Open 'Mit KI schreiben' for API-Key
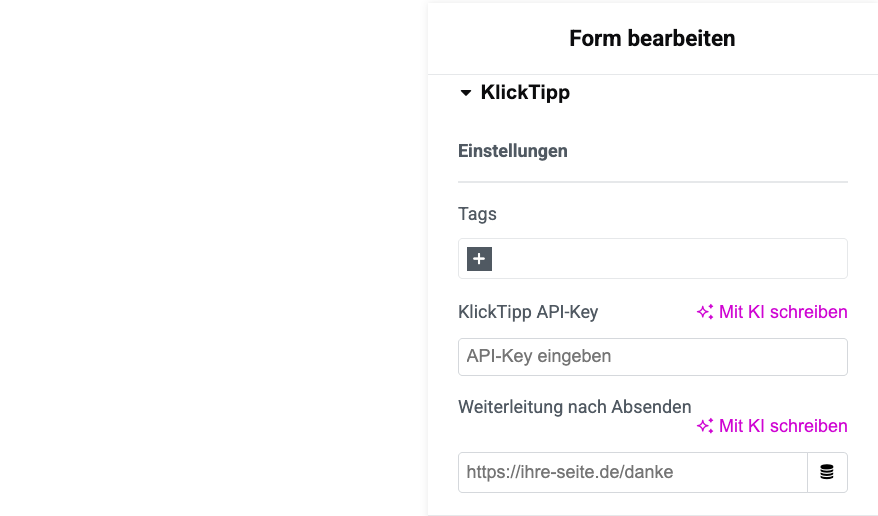This screenshot has height=516, width=878. point(782,312)
